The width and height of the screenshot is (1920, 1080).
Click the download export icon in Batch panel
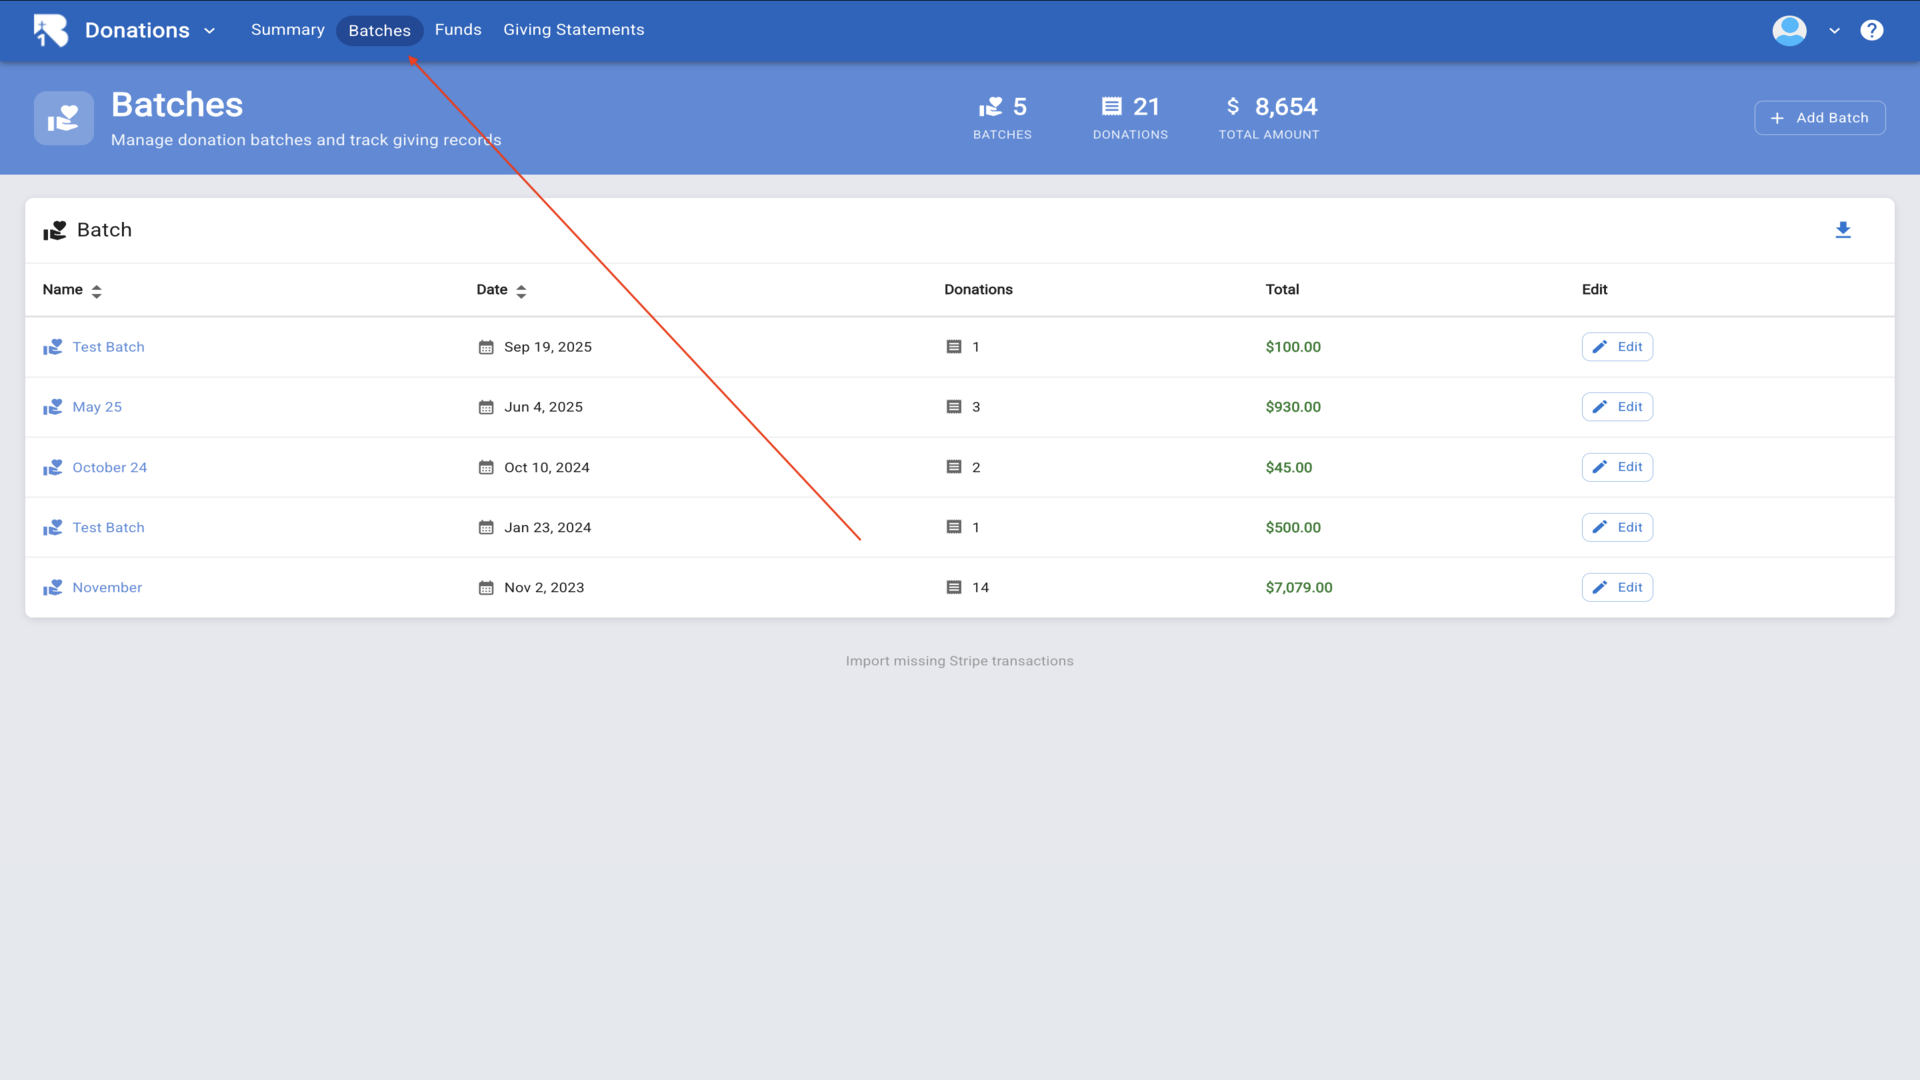pos(1843,230)
